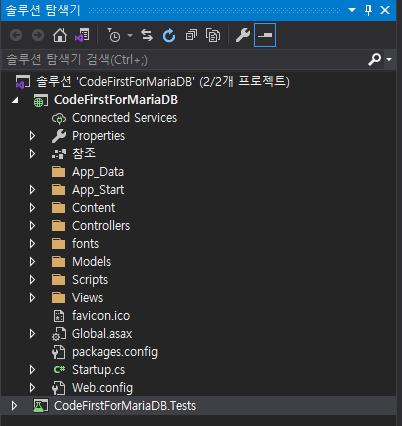Click the fonts folder icon
The height and width of the screenshot is (426, 402).
click(x=59, y=244)
